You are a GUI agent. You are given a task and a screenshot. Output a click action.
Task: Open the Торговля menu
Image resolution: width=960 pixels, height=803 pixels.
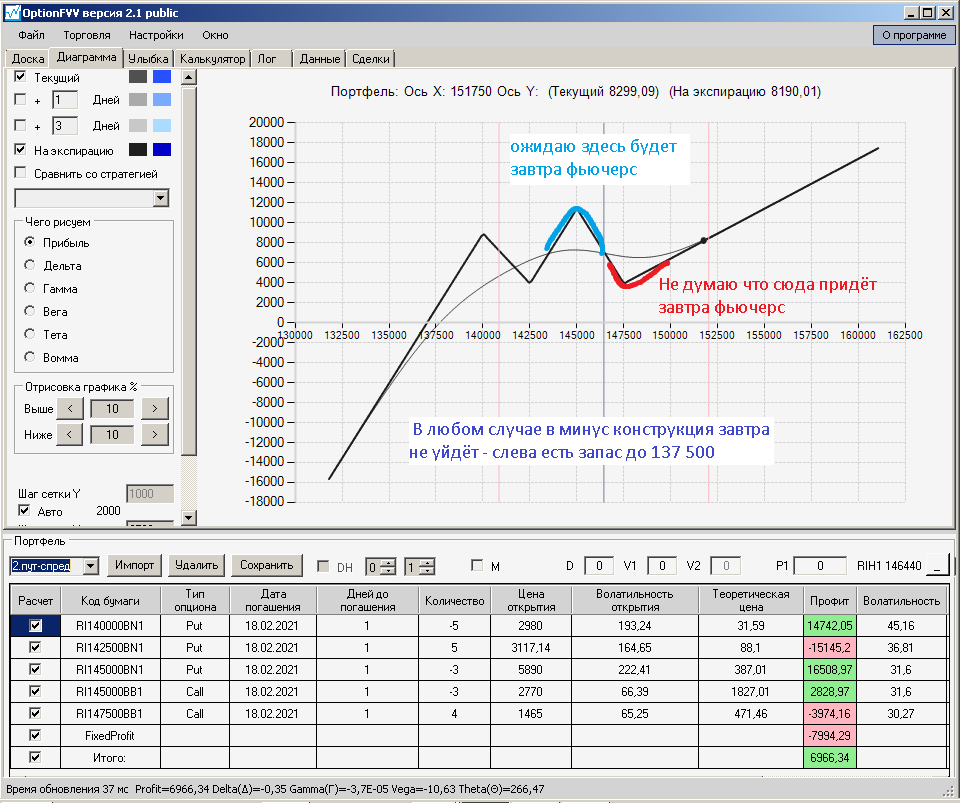pos(87,35)
